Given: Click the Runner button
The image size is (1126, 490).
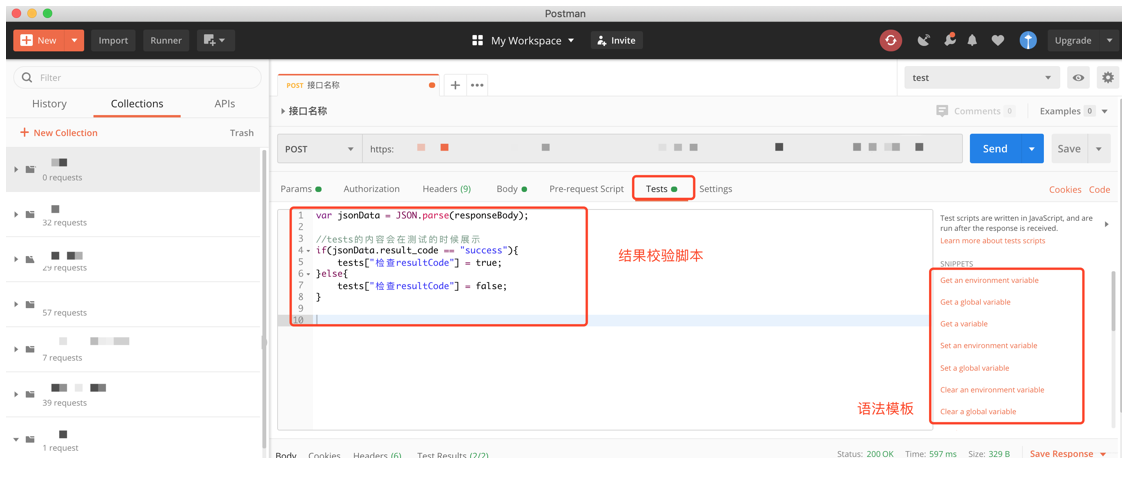Looking at the screenshot, I should tap(166, 40).
